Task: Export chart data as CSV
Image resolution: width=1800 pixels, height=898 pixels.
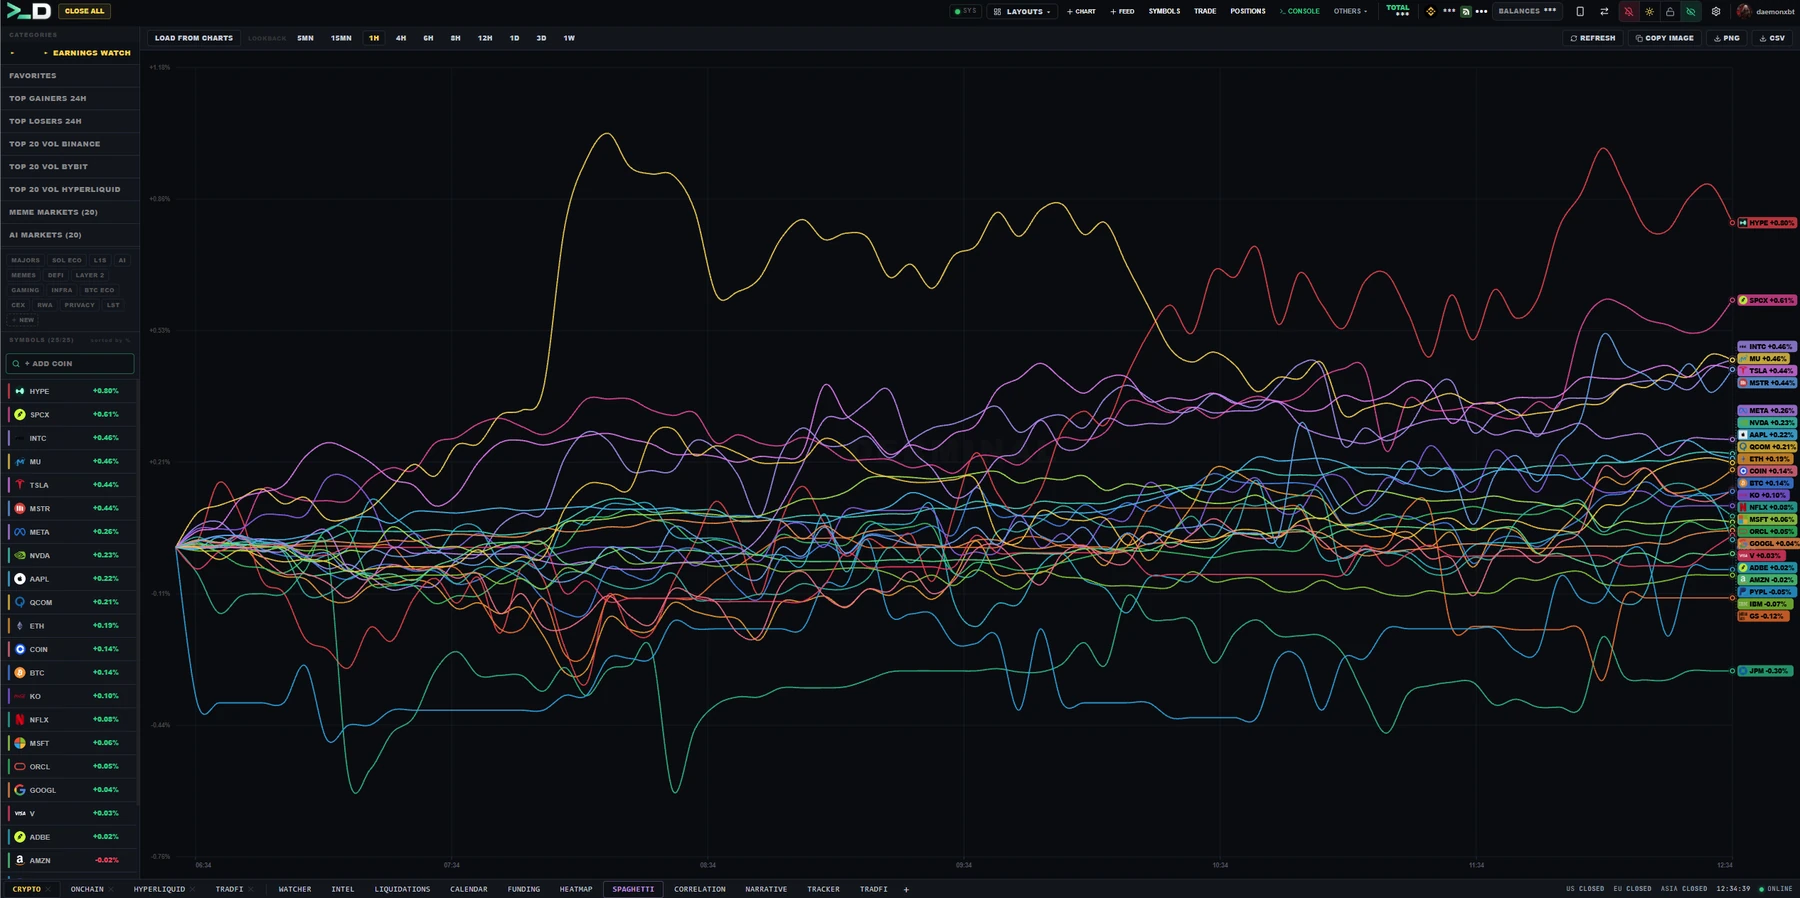Action: (x=1772, y=38)
